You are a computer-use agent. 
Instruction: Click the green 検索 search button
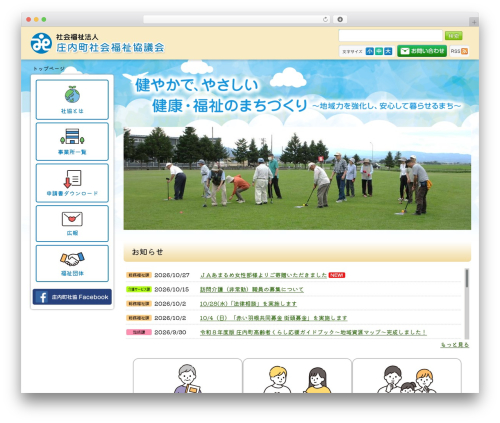point(453,35)
